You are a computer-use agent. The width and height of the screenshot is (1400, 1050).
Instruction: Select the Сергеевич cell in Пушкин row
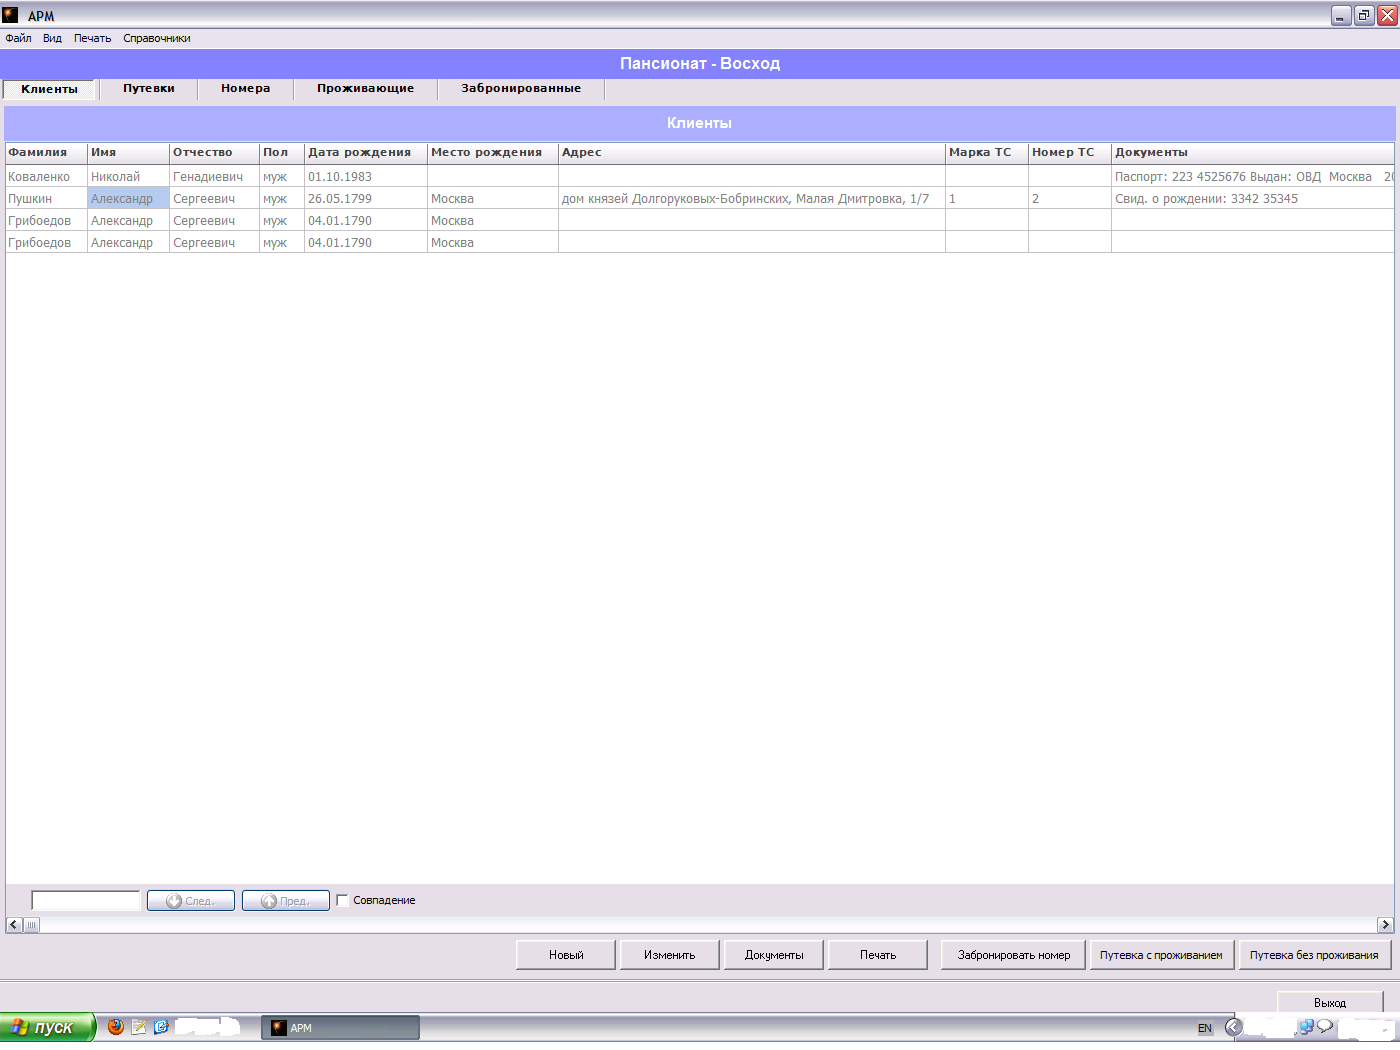point(215,199)
